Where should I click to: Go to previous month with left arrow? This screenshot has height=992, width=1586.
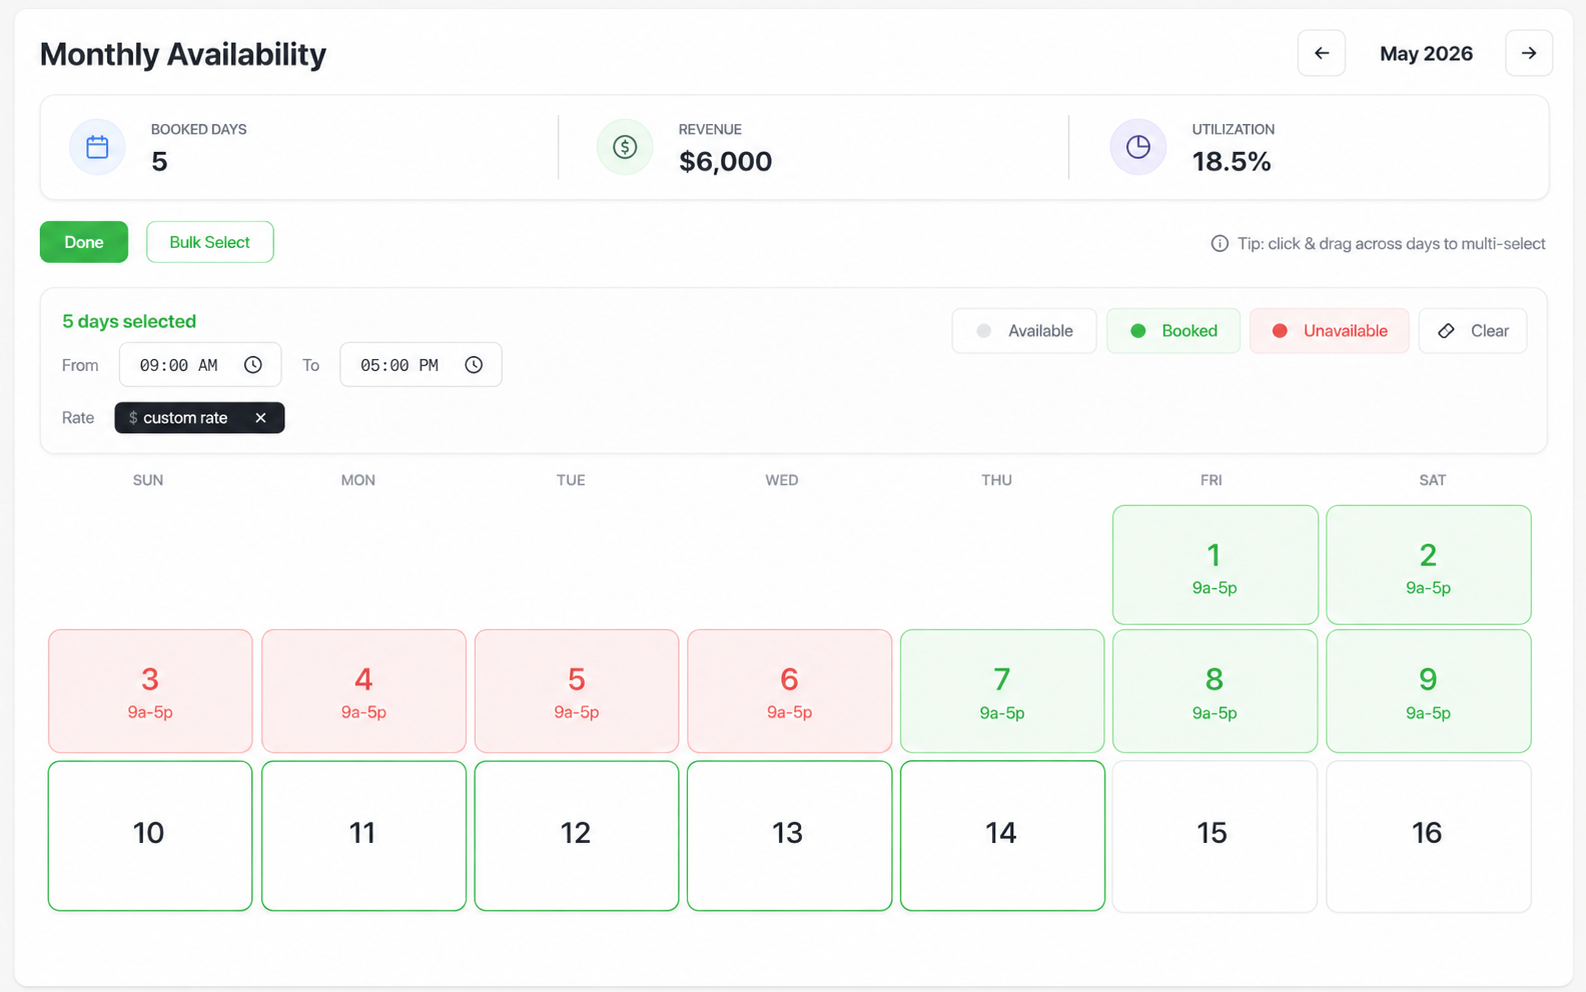point(1321,53)
